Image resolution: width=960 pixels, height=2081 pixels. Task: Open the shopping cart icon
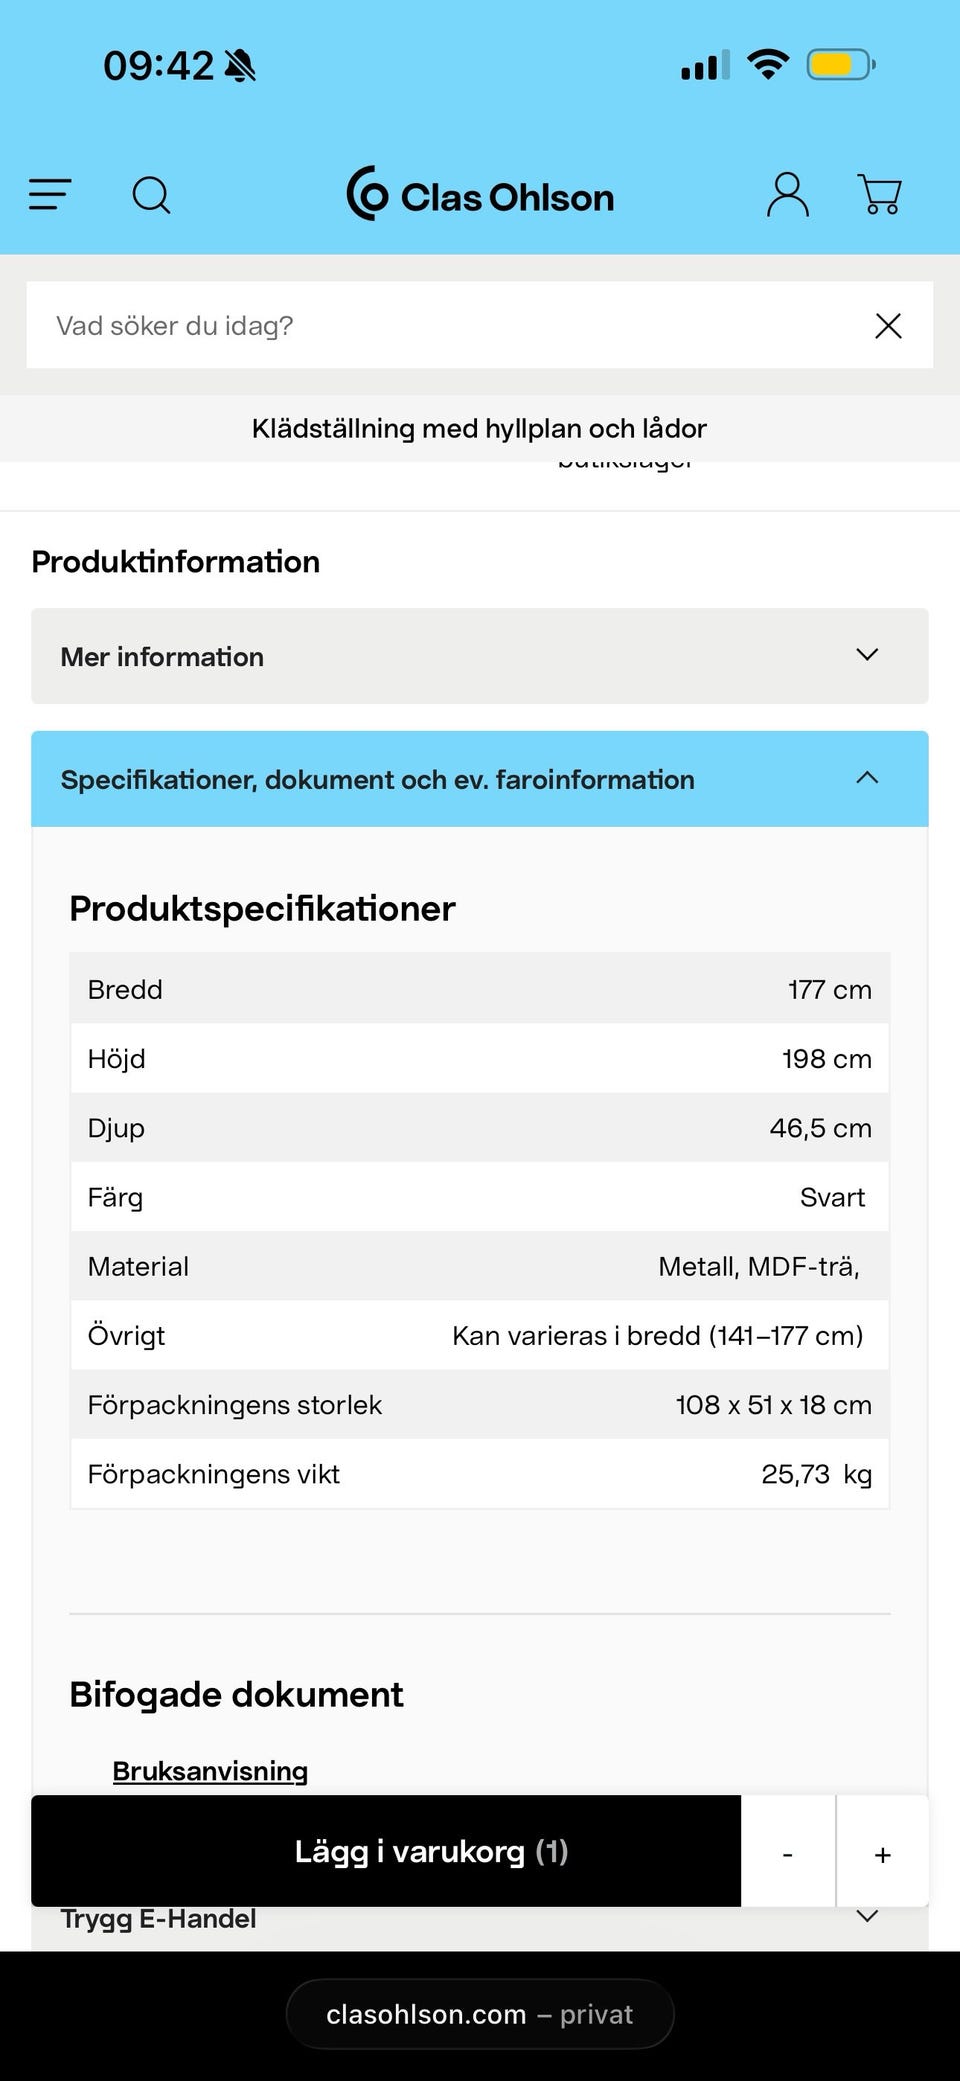click(879, 194)
